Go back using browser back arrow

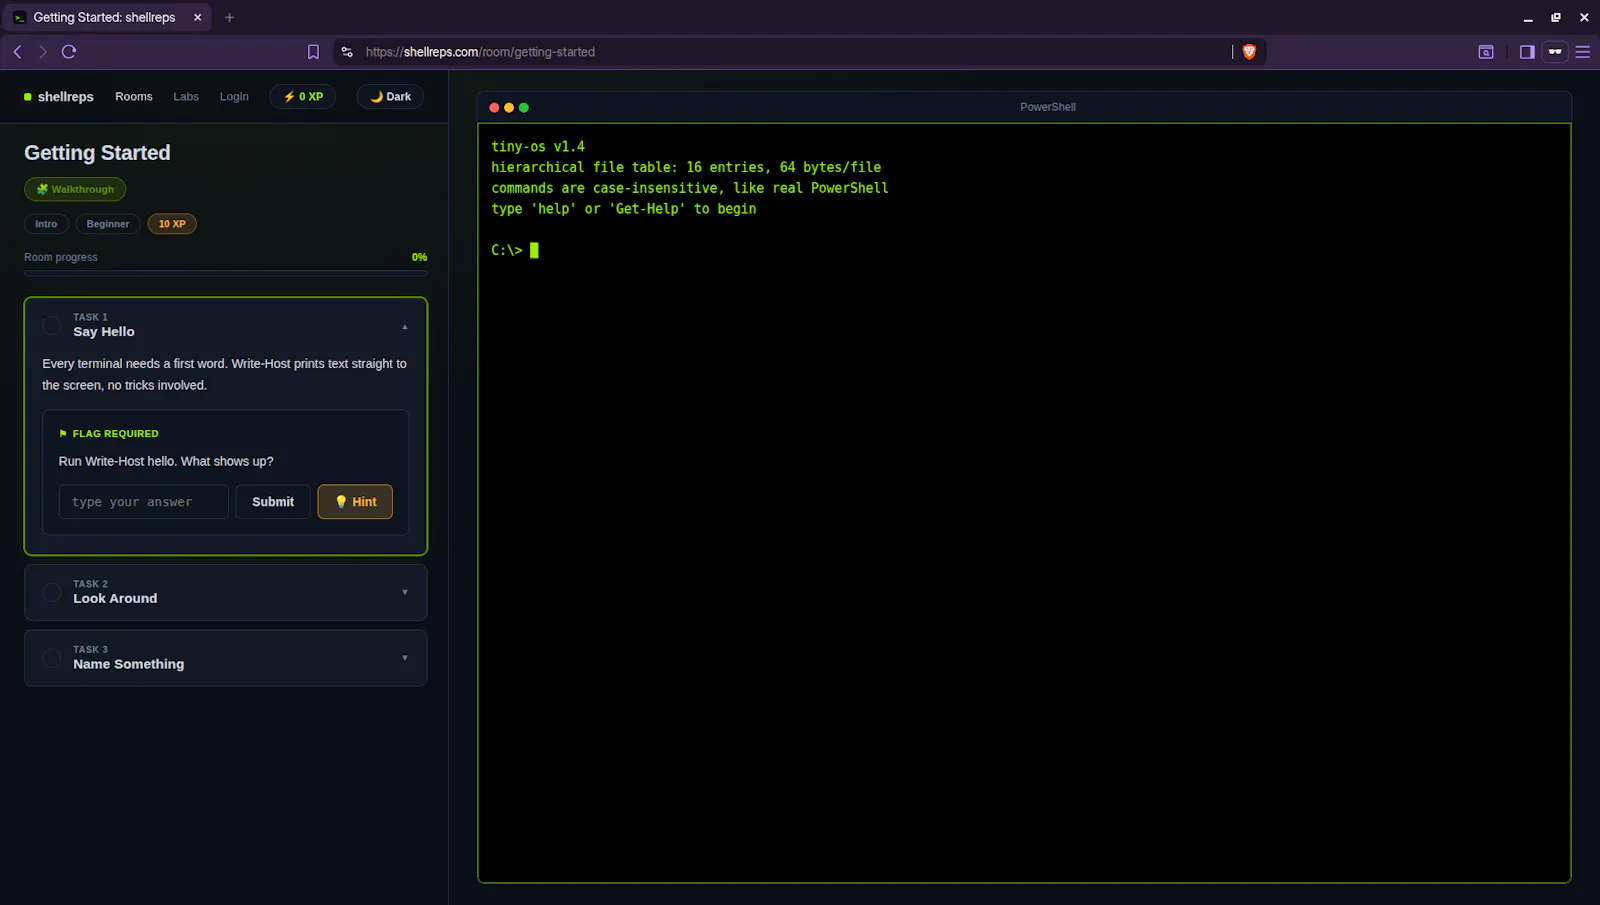coord(17,52)
